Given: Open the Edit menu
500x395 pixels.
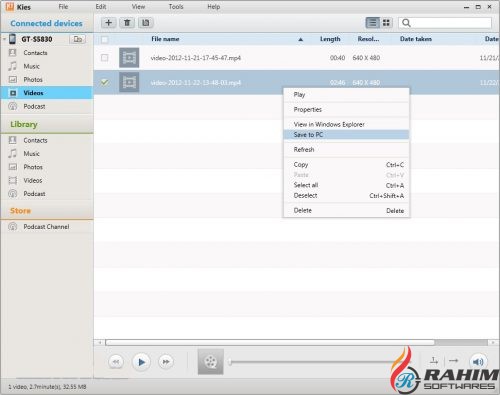Looking at the screenshot, I should click(101, 7).
